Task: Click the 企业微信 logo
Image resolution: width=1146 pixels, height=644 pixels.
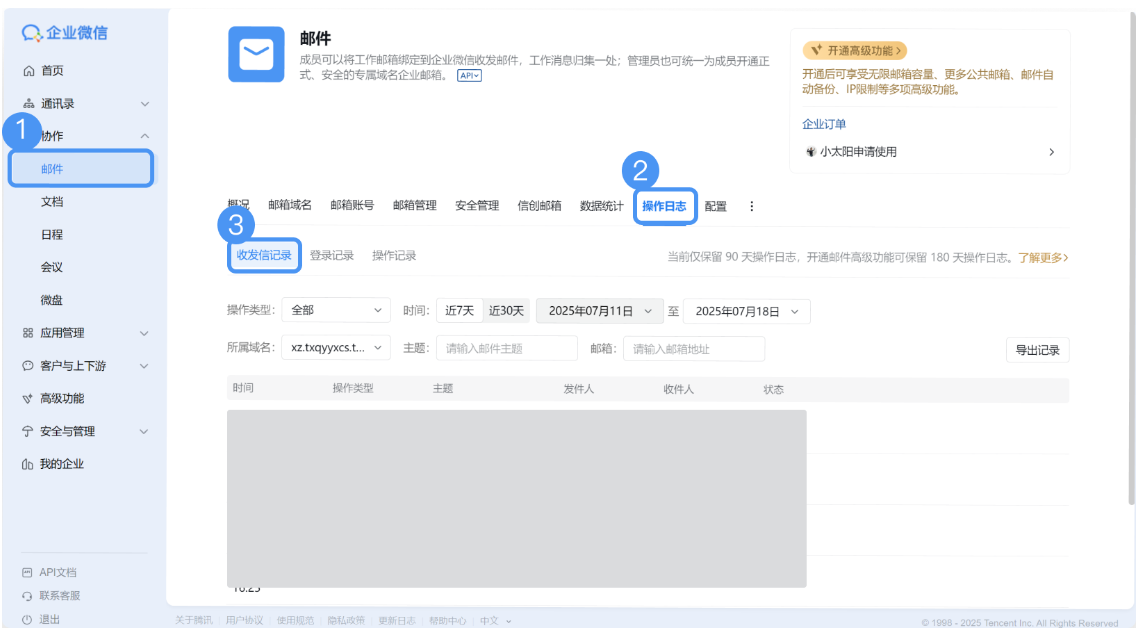Action: (x=64, y=33)
